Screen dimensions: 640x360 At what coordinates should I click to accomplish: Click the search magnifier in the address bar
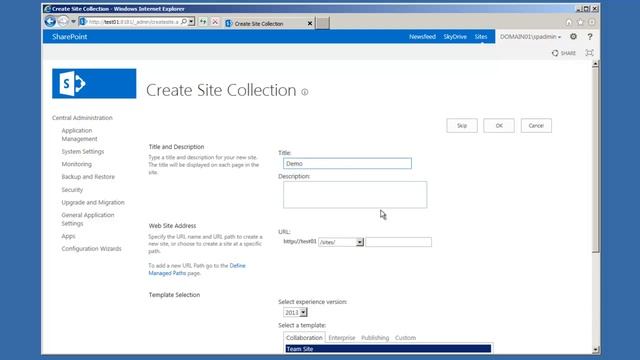184,22
